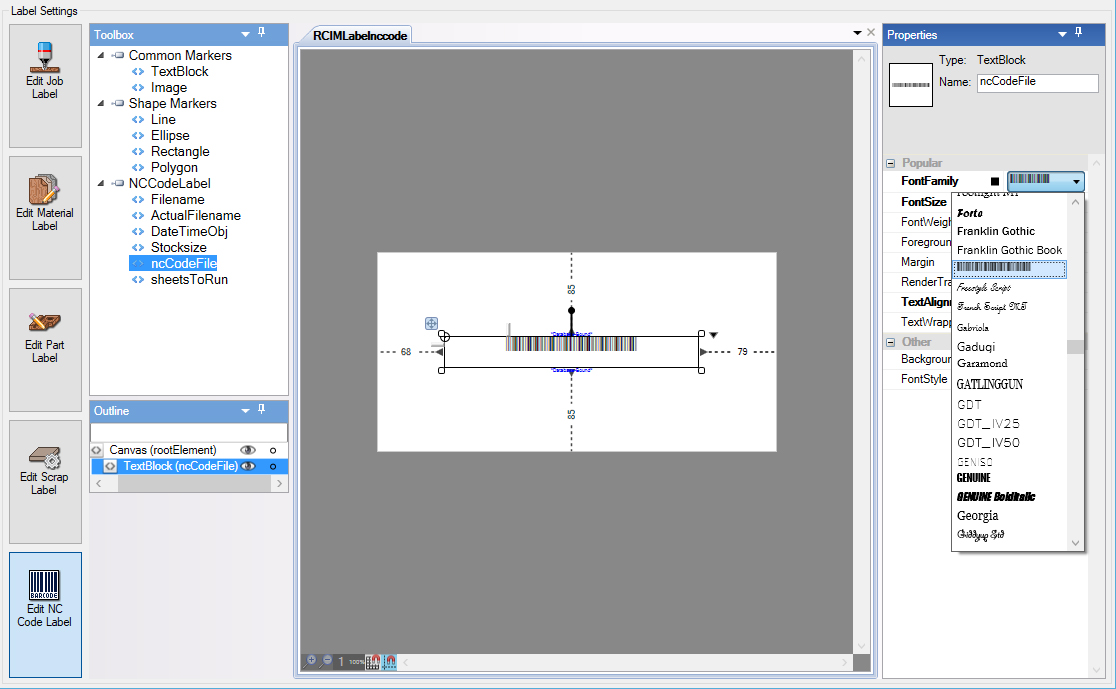Choose Franklin Gothic Book from font list
The height and width of the screenshot is (689, 1116).
[1009, 250]
